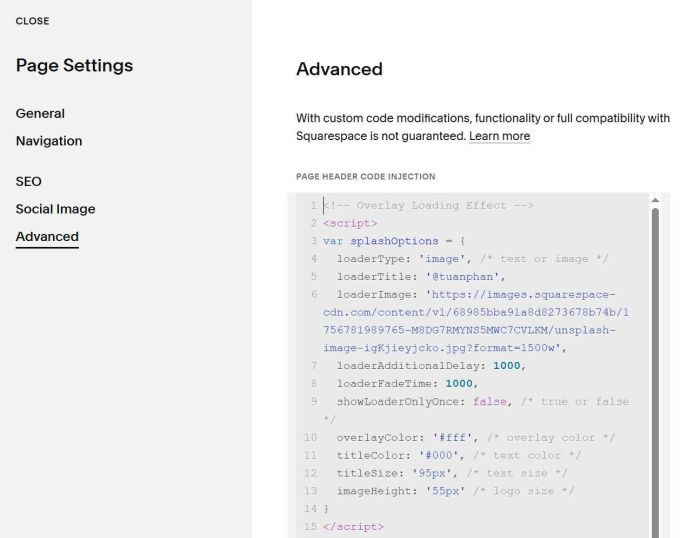Click the loaderAdditionalDelay 1000 value

click(x=508, y=366)
